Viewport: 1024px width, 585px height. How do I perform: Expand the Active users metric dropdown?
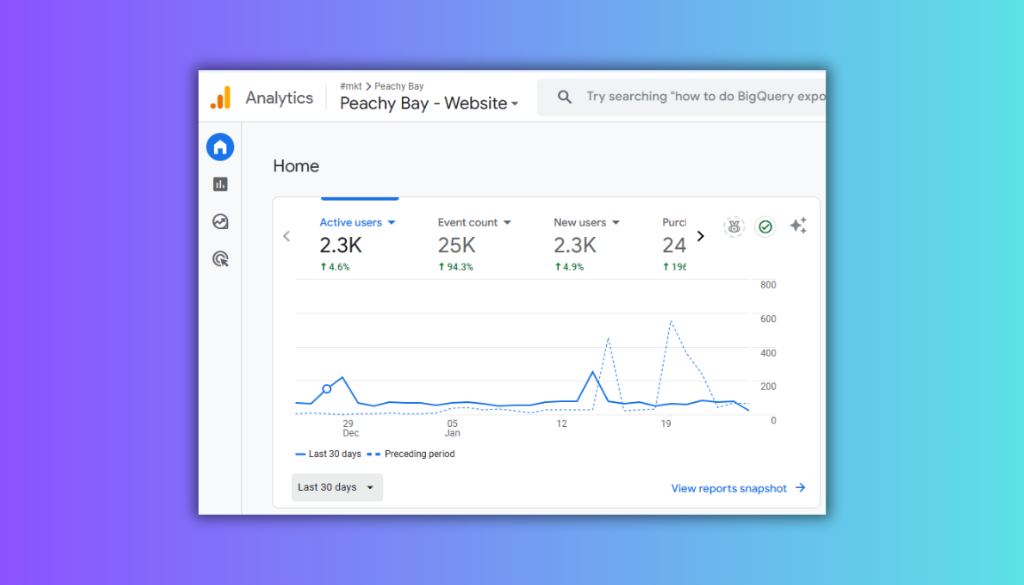click(392, 223)
